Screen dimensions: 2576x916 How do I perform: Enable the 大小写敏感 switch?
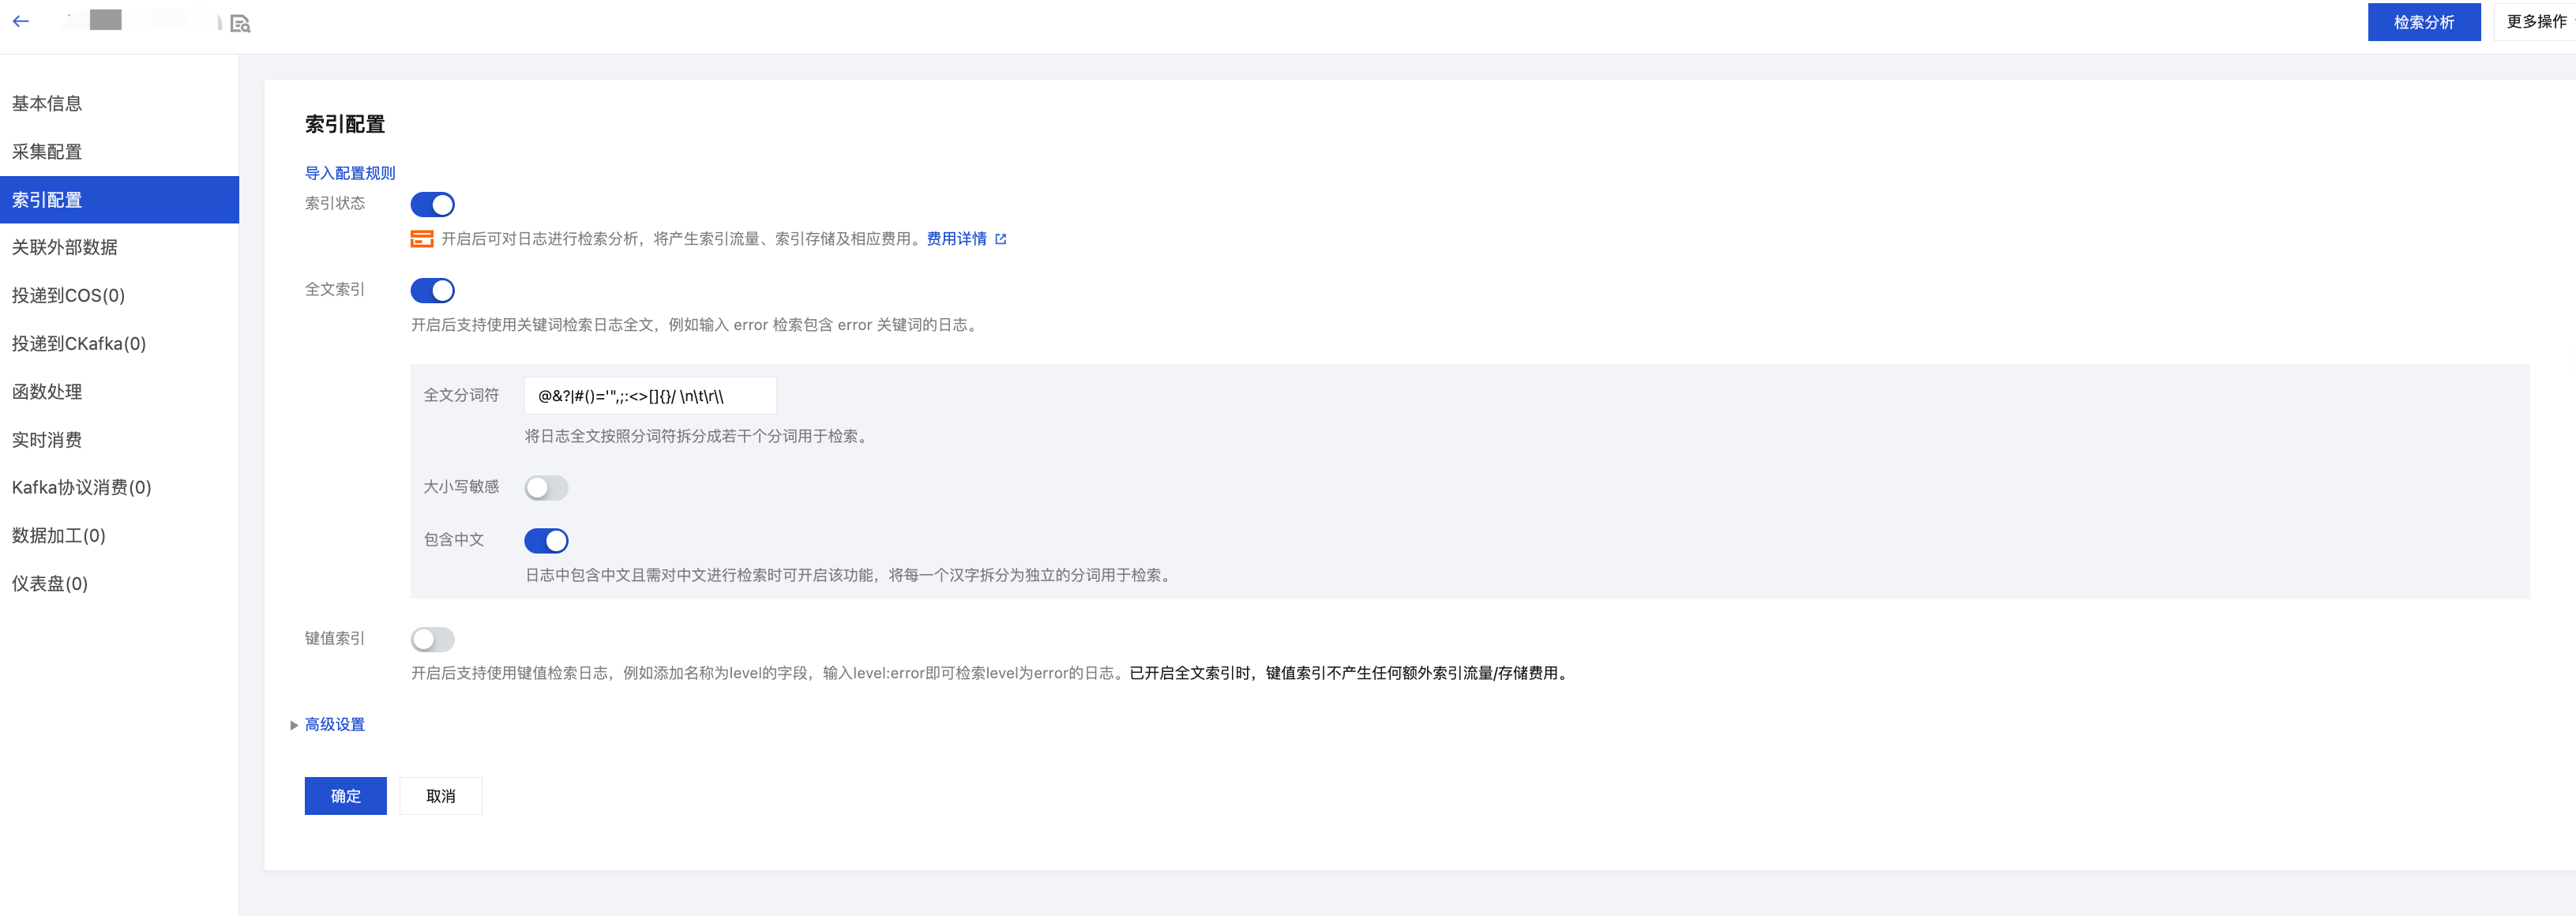click(x=546, y=488)
